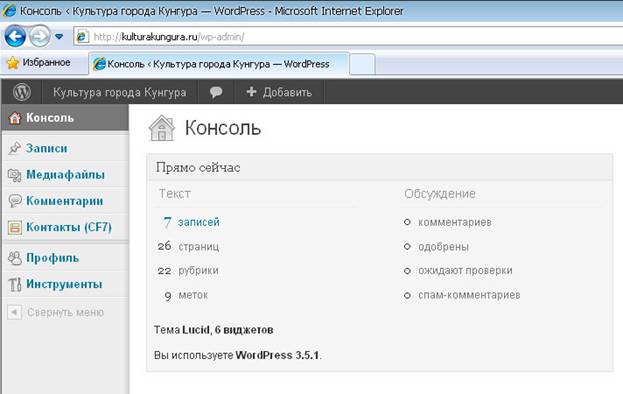Click the Инструменты tools icon
623x394 pixels.
click(x=15, y=284)
